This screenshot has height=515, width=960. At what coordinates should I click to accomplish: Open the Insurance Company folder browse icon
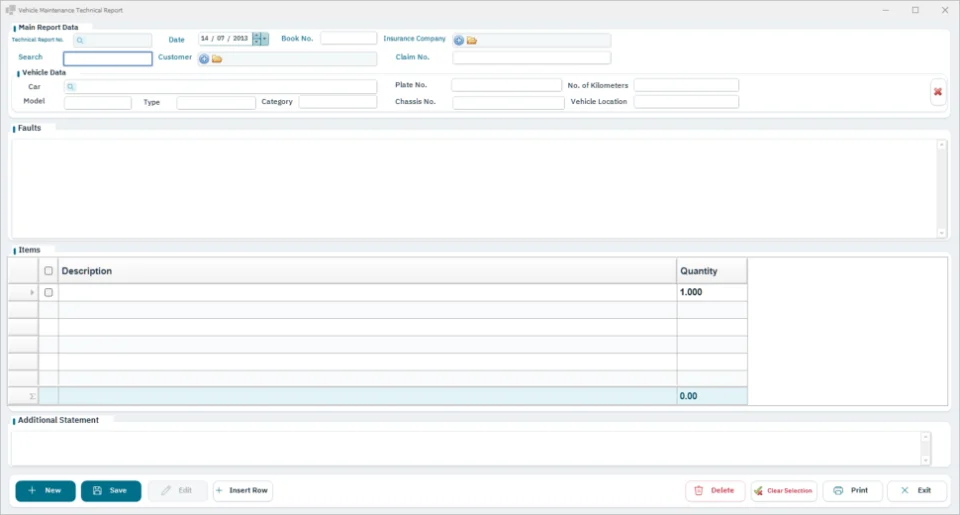pos(471,40)
